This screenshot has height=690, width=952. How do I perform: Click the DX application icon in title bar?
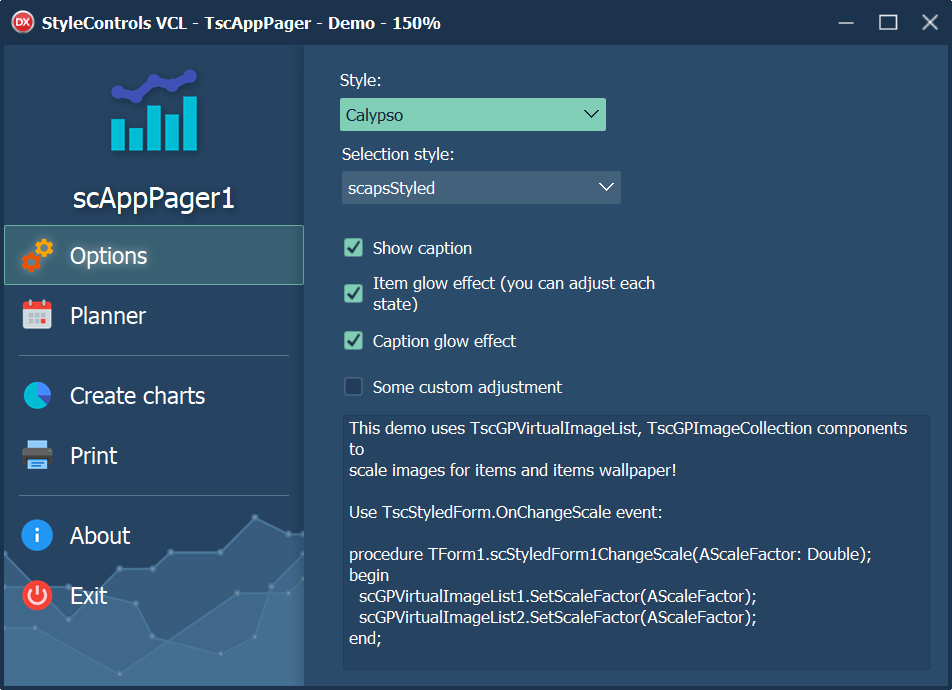click(x=22, y=22)
